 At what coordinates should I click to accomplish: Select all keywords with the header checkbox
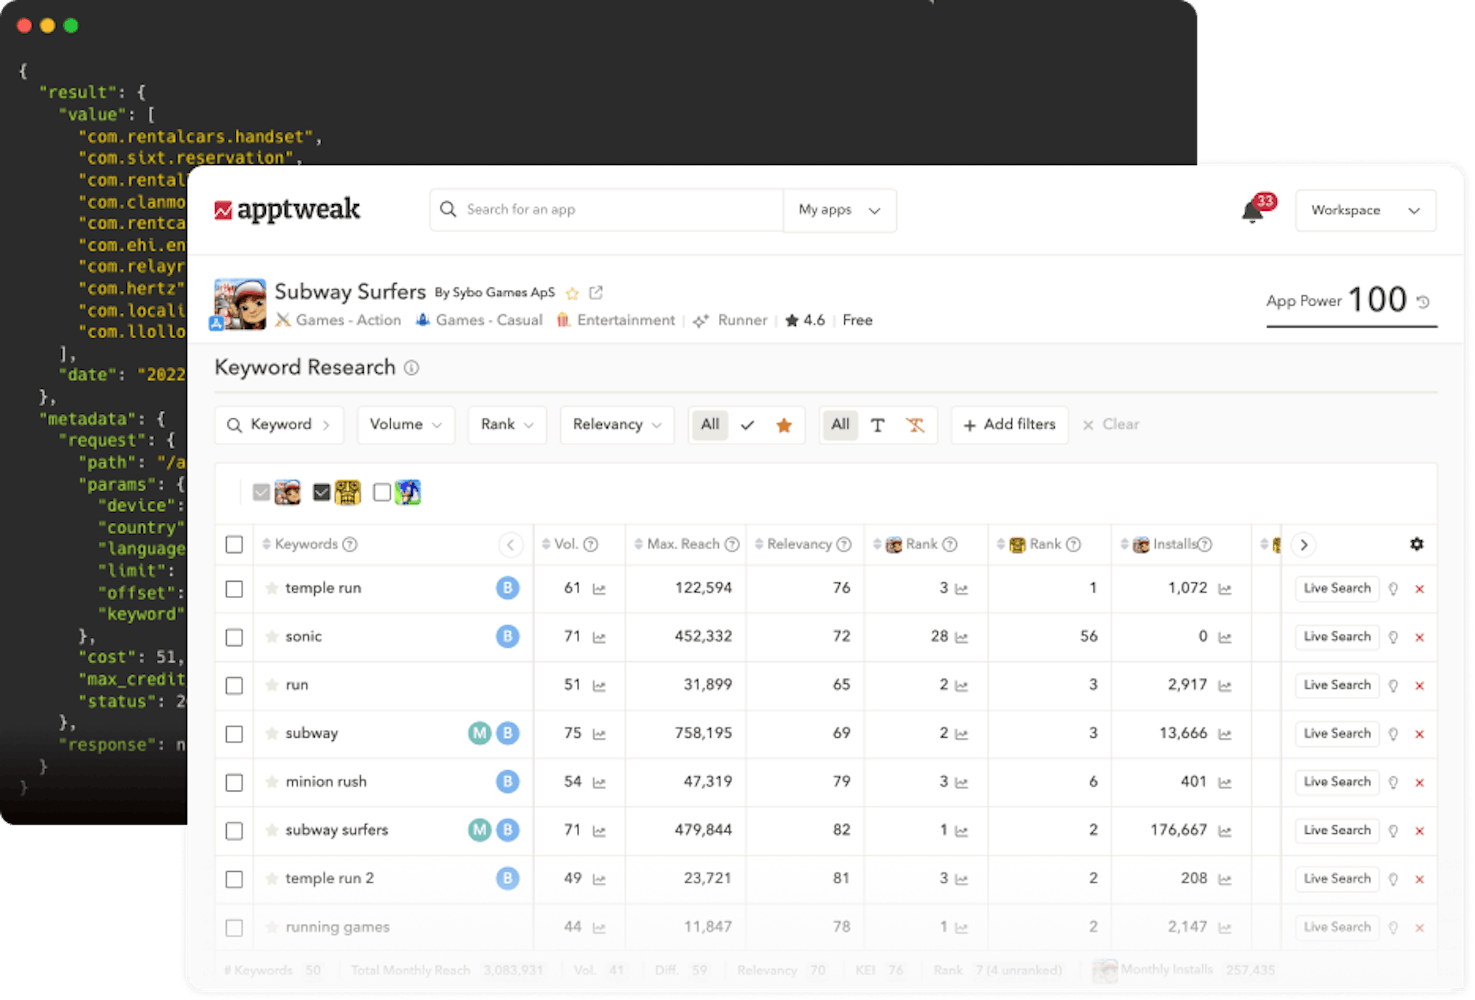click(x=234, y=544)
